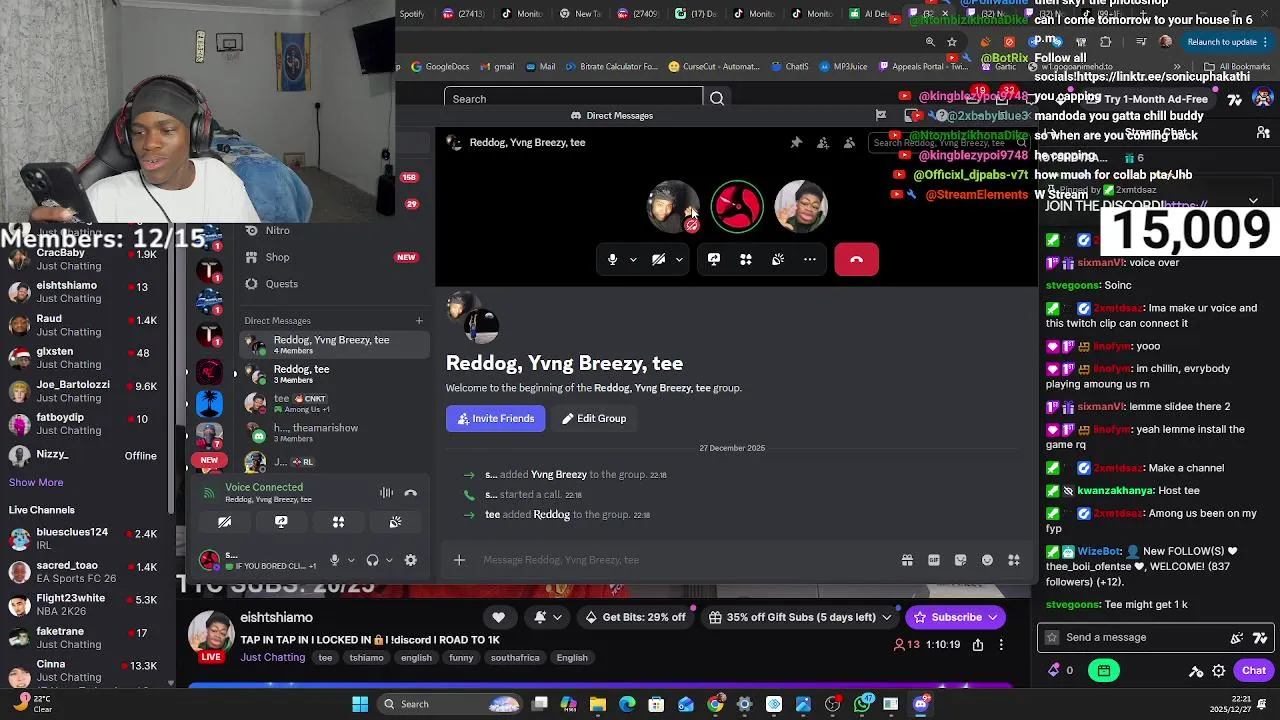Image resolution: width=1280 pixels, height=720 pixels.
Task: Click Send a message chat field
Action: 1140,637
